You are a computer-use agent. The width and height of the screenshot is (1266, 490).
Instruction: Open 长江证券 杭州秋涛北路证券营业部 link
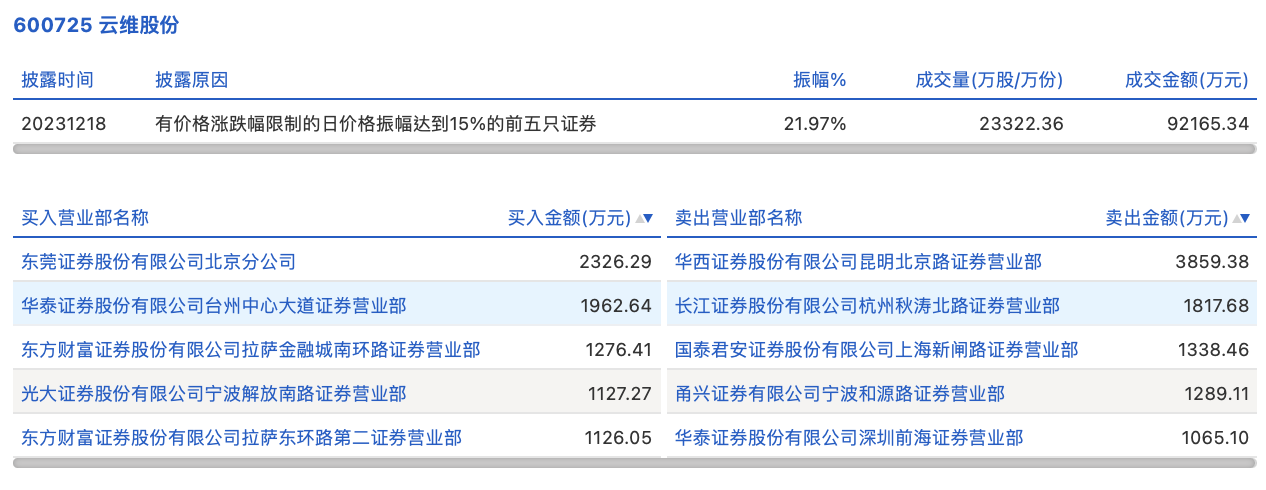point(867,306)
